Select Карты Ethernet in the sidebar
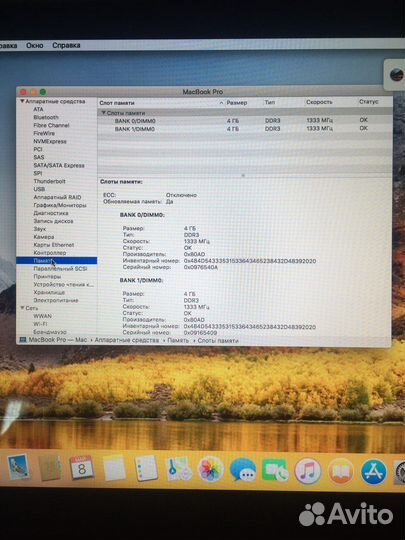This screenshot has height=540, width=405. coord(53,245)
